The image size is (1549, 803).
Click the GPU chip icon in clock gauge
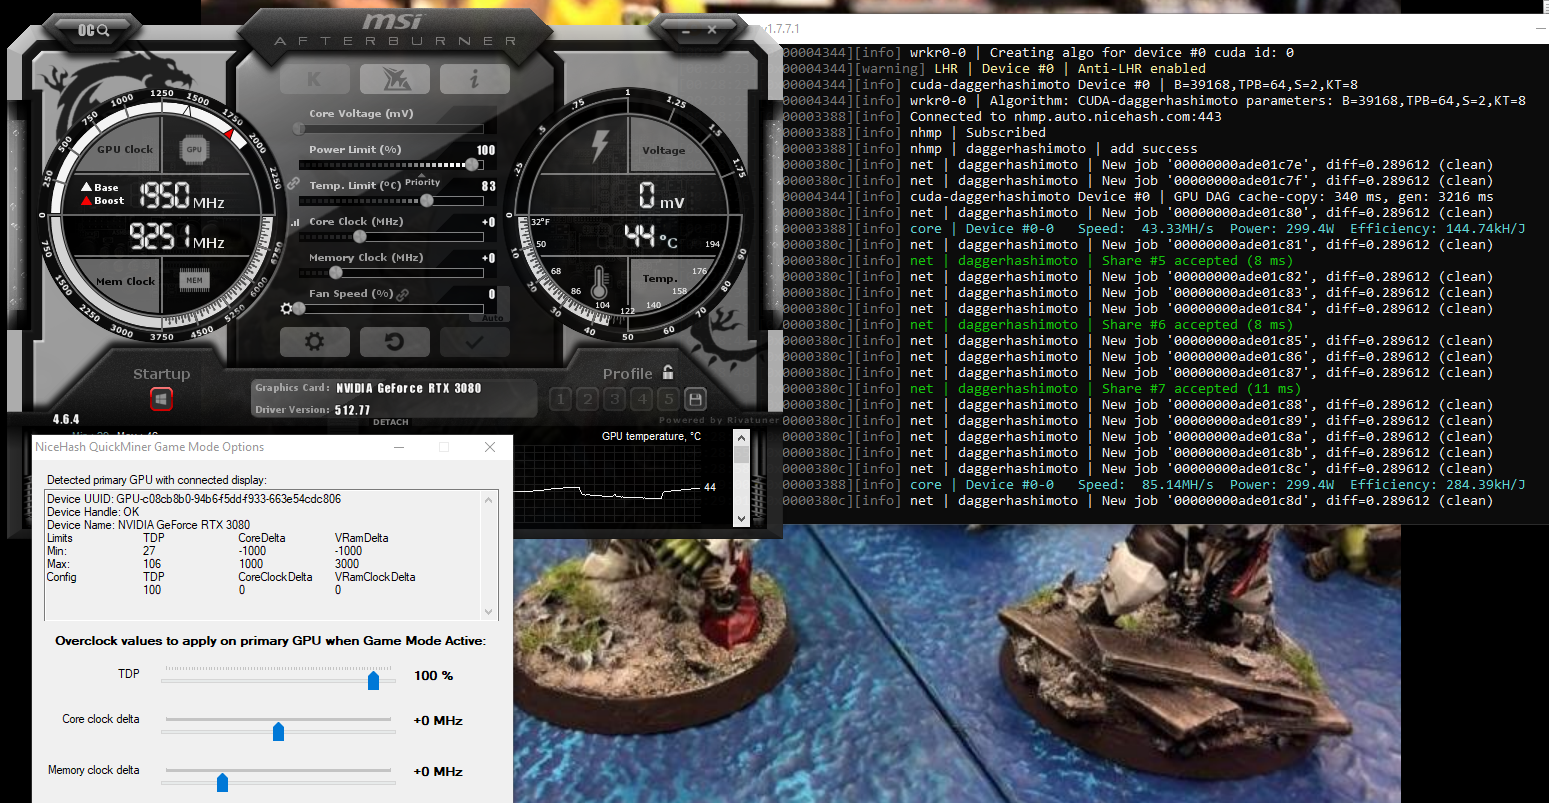(x=194, y=150)
